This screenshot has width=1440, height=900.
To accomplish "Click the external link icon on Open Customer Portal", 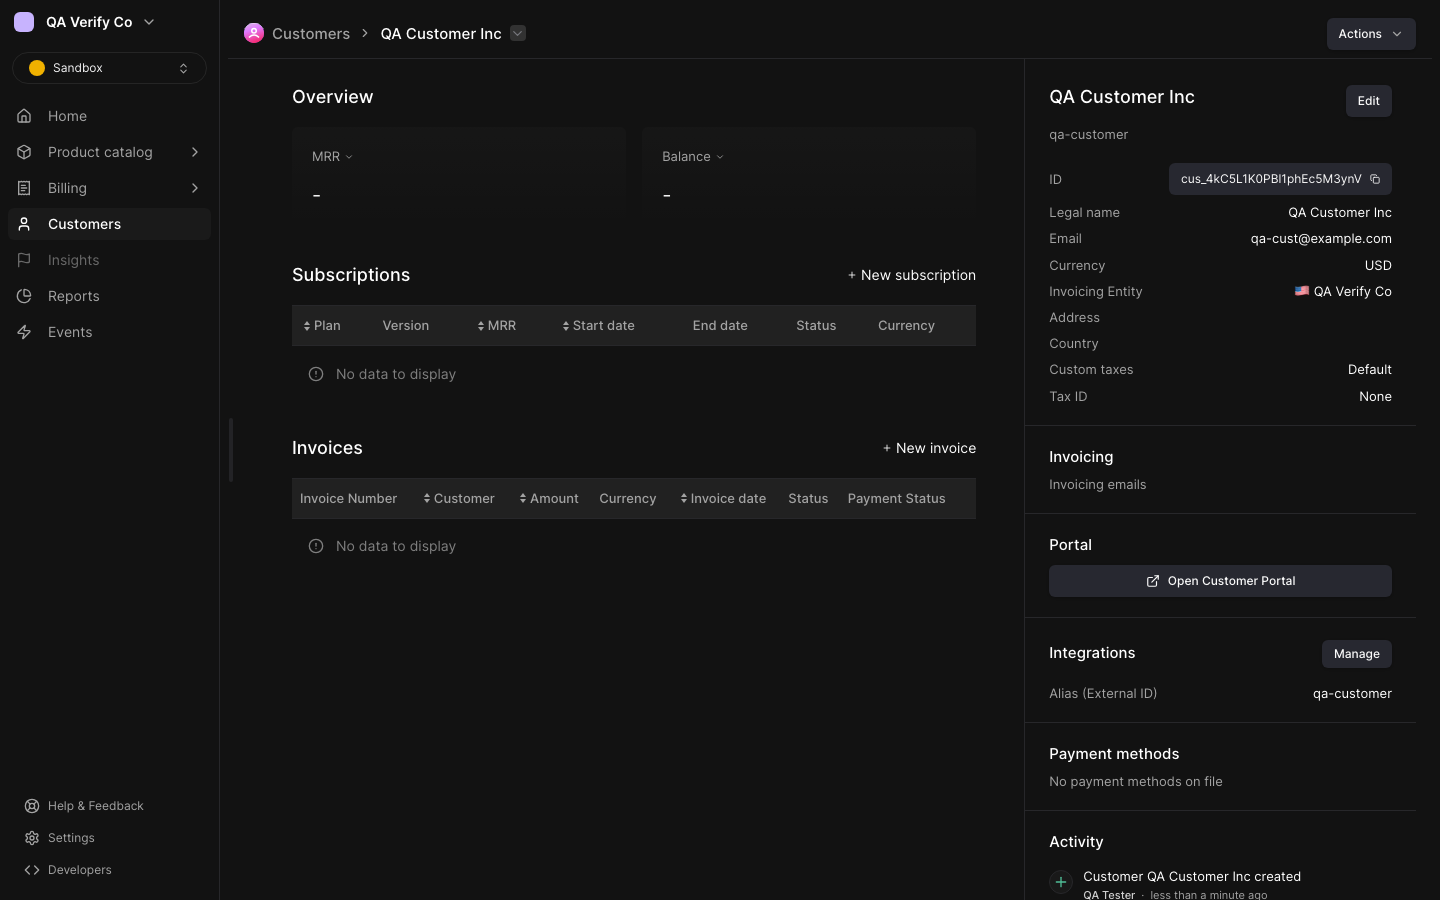I will coord(1153,581).
